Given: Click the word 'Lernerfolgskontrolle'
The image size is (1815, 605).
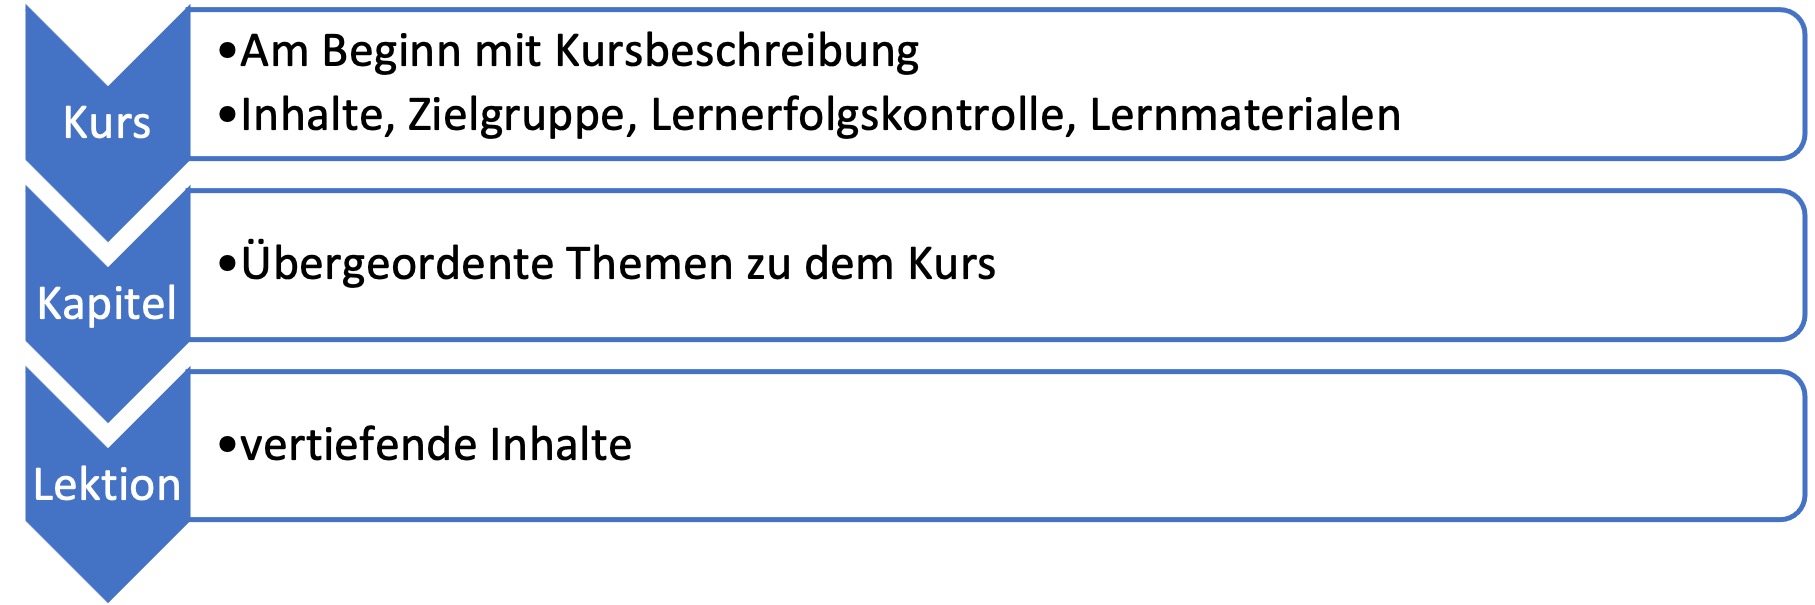Looking at the screenshot, I should (862, 115).
